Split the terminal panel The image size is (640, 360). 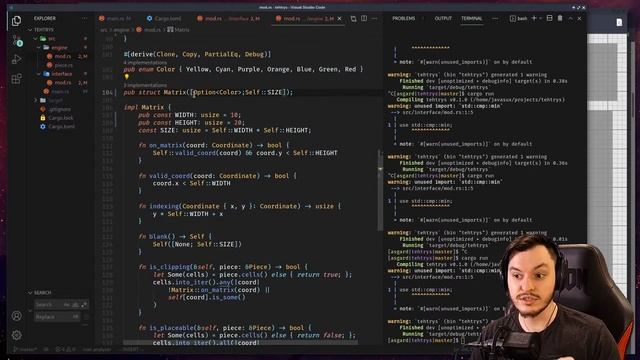click(549, 18)
